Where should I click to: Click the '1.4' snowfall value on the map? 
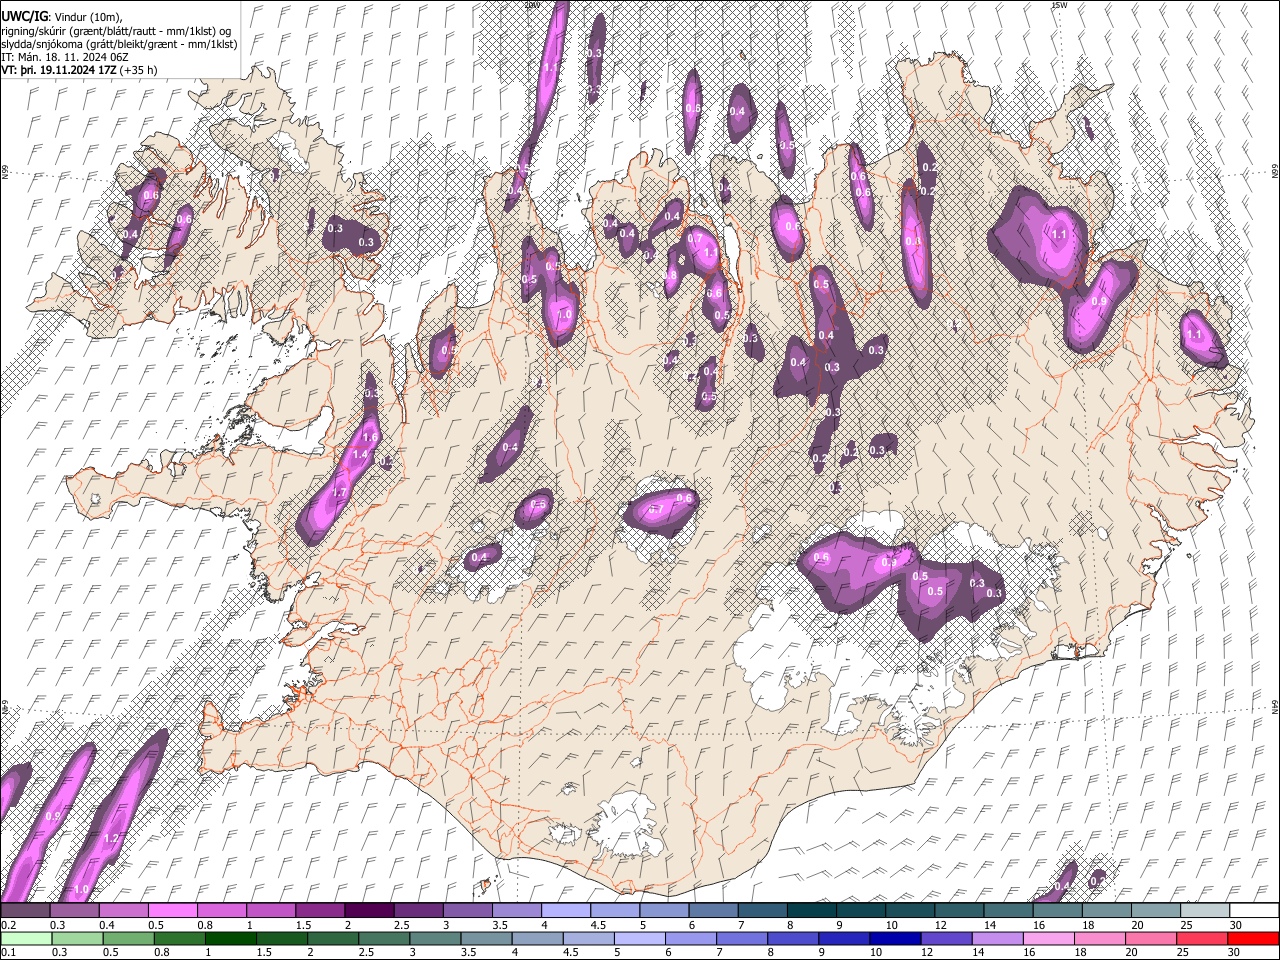click(360, 455)
